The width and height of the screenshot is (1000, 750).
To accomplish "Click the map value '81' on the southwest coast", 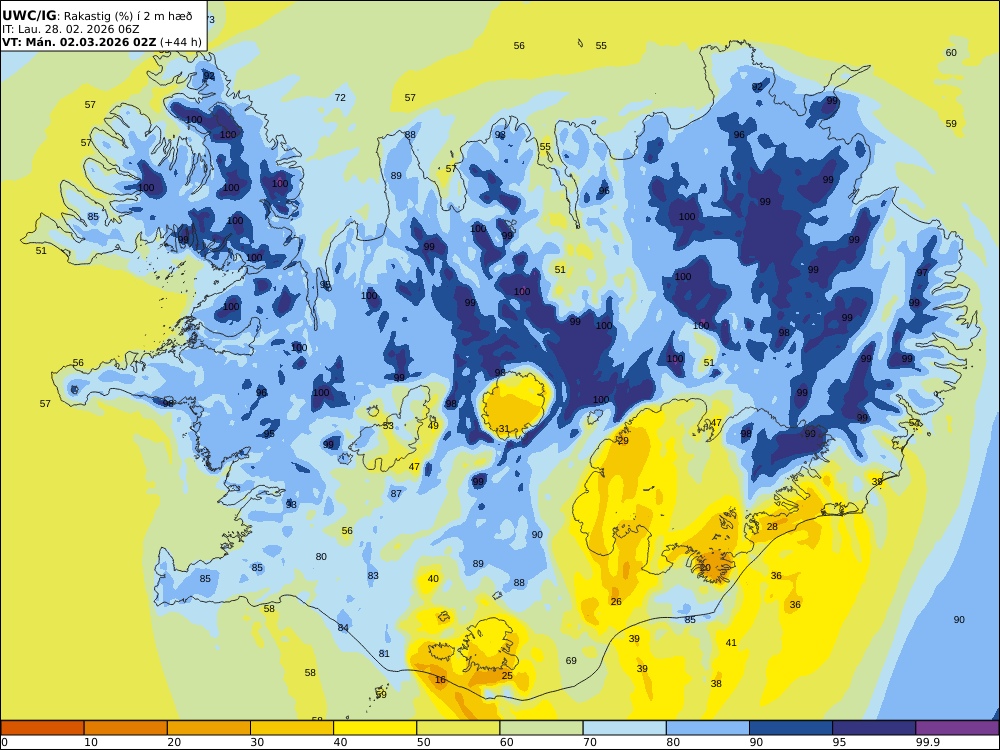I will tap(384, 654).
